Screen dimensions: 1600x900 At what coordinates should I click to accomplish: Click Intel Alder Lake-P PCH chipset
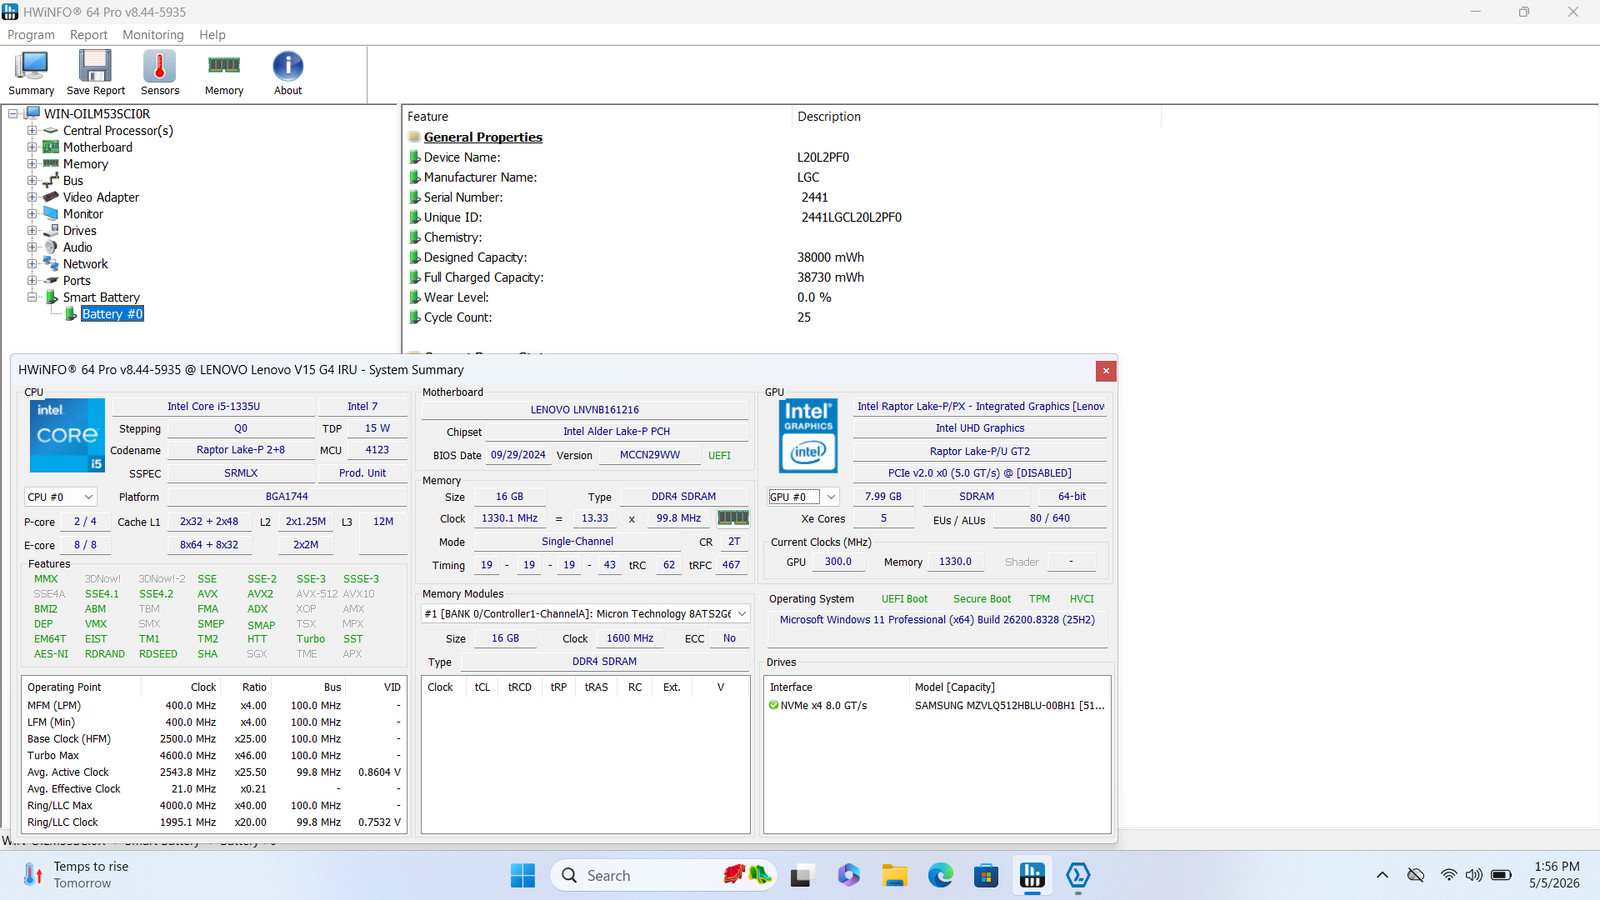pos(616,432)
